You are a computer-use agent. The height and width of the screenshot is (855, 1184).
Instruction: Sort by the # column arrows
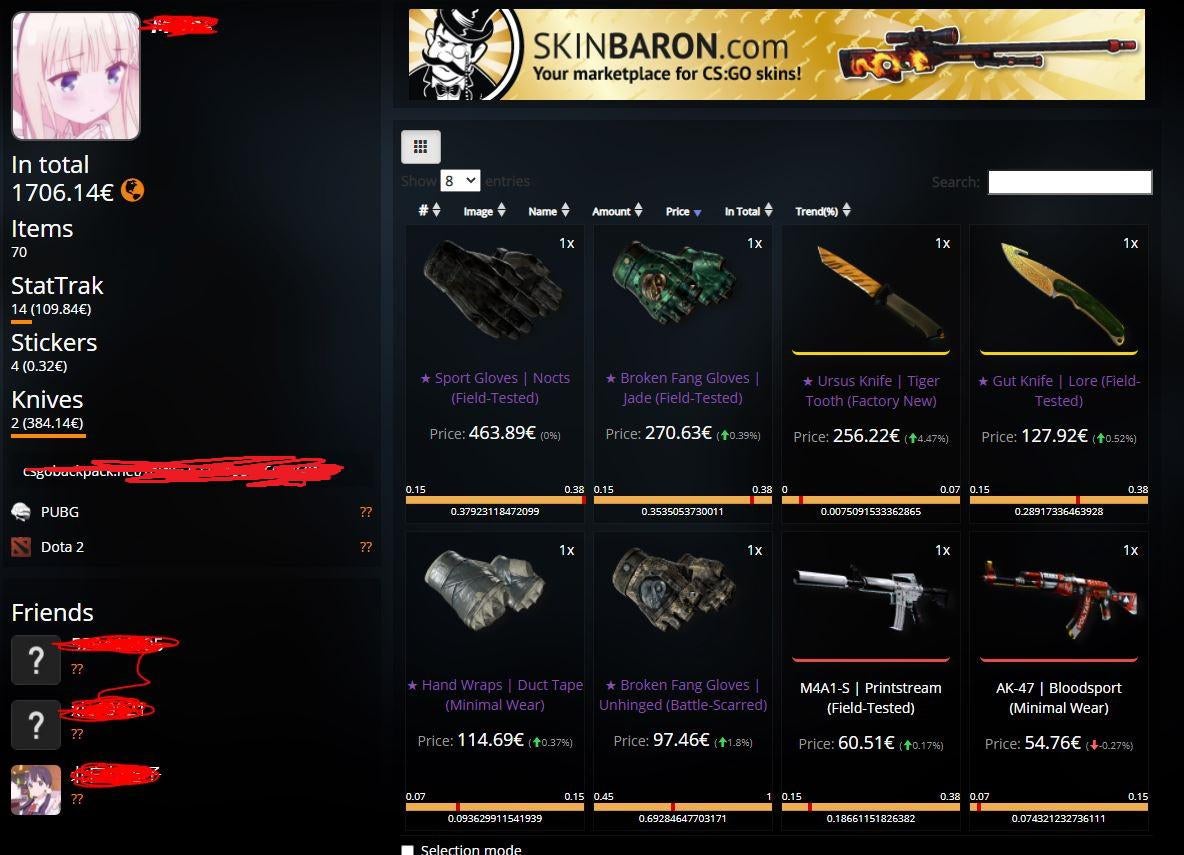point(430,211)
